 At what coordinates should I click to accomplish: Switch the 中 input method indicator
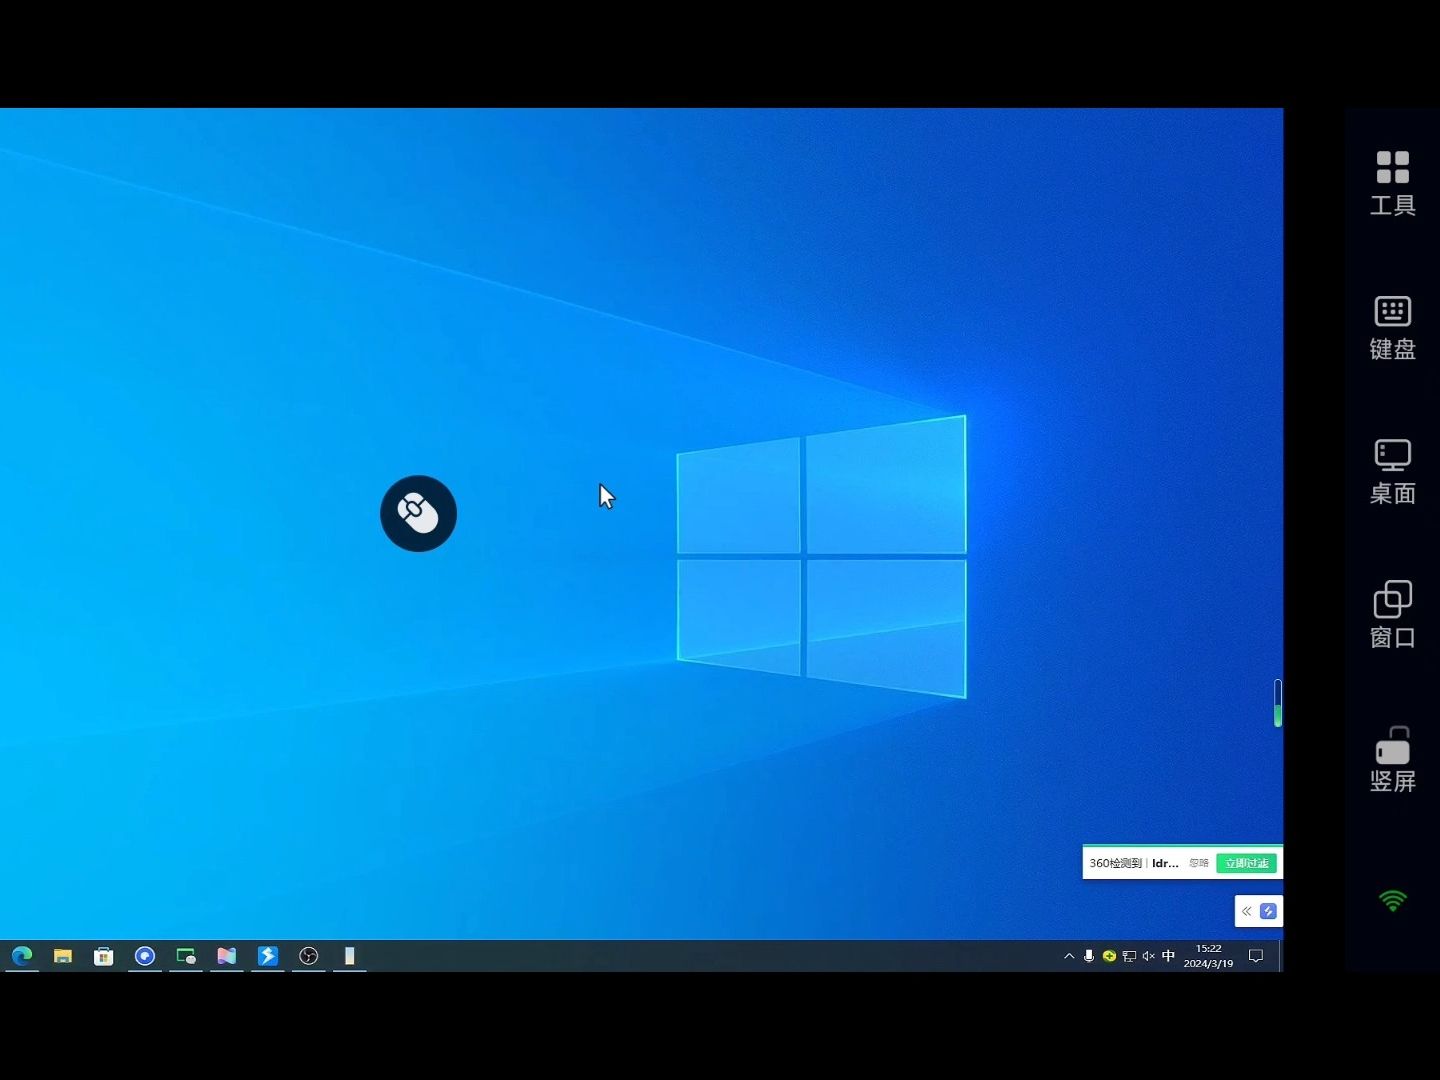point(1168,956)
